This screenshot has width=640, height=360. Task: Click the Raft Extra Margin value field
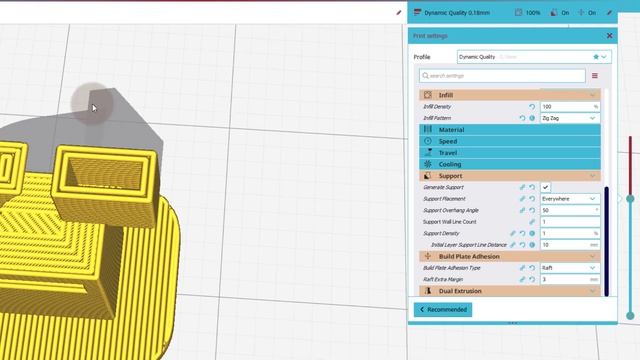[x=570, y=280]
